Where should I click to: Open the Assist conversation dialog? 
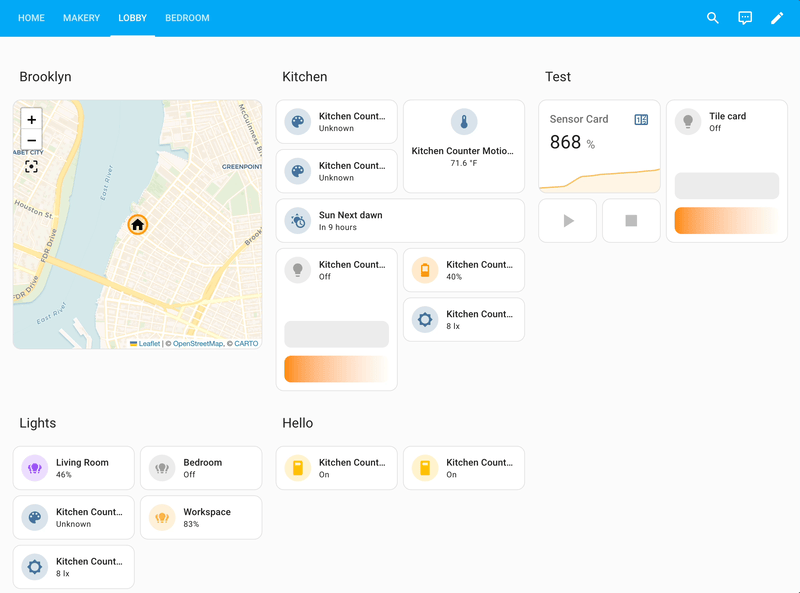click(x=744, y=17)
